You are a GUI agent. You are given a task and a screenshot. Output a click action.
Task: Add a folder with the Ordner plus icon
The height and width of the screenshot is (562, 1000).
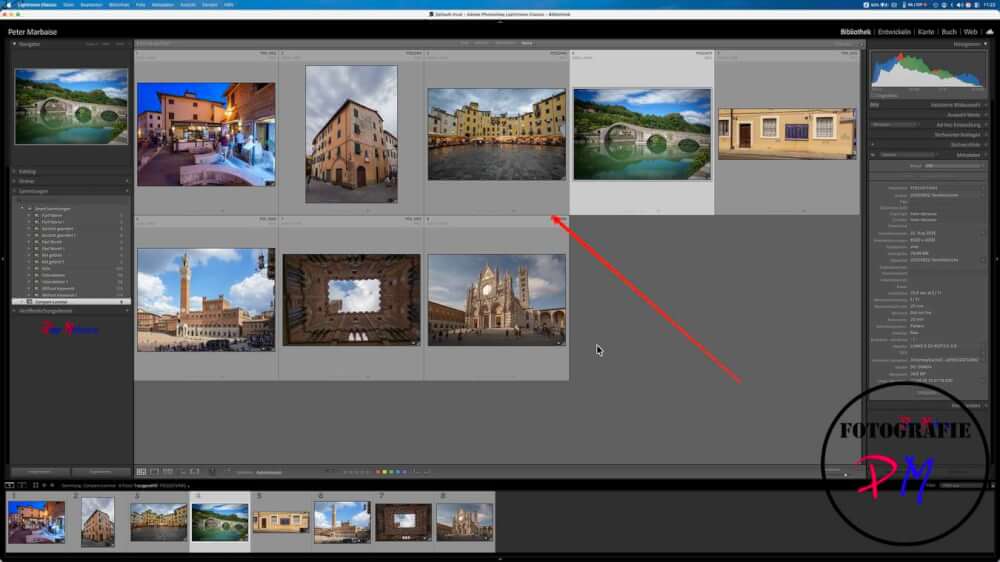pyautogui.click(x=126, y=181)
